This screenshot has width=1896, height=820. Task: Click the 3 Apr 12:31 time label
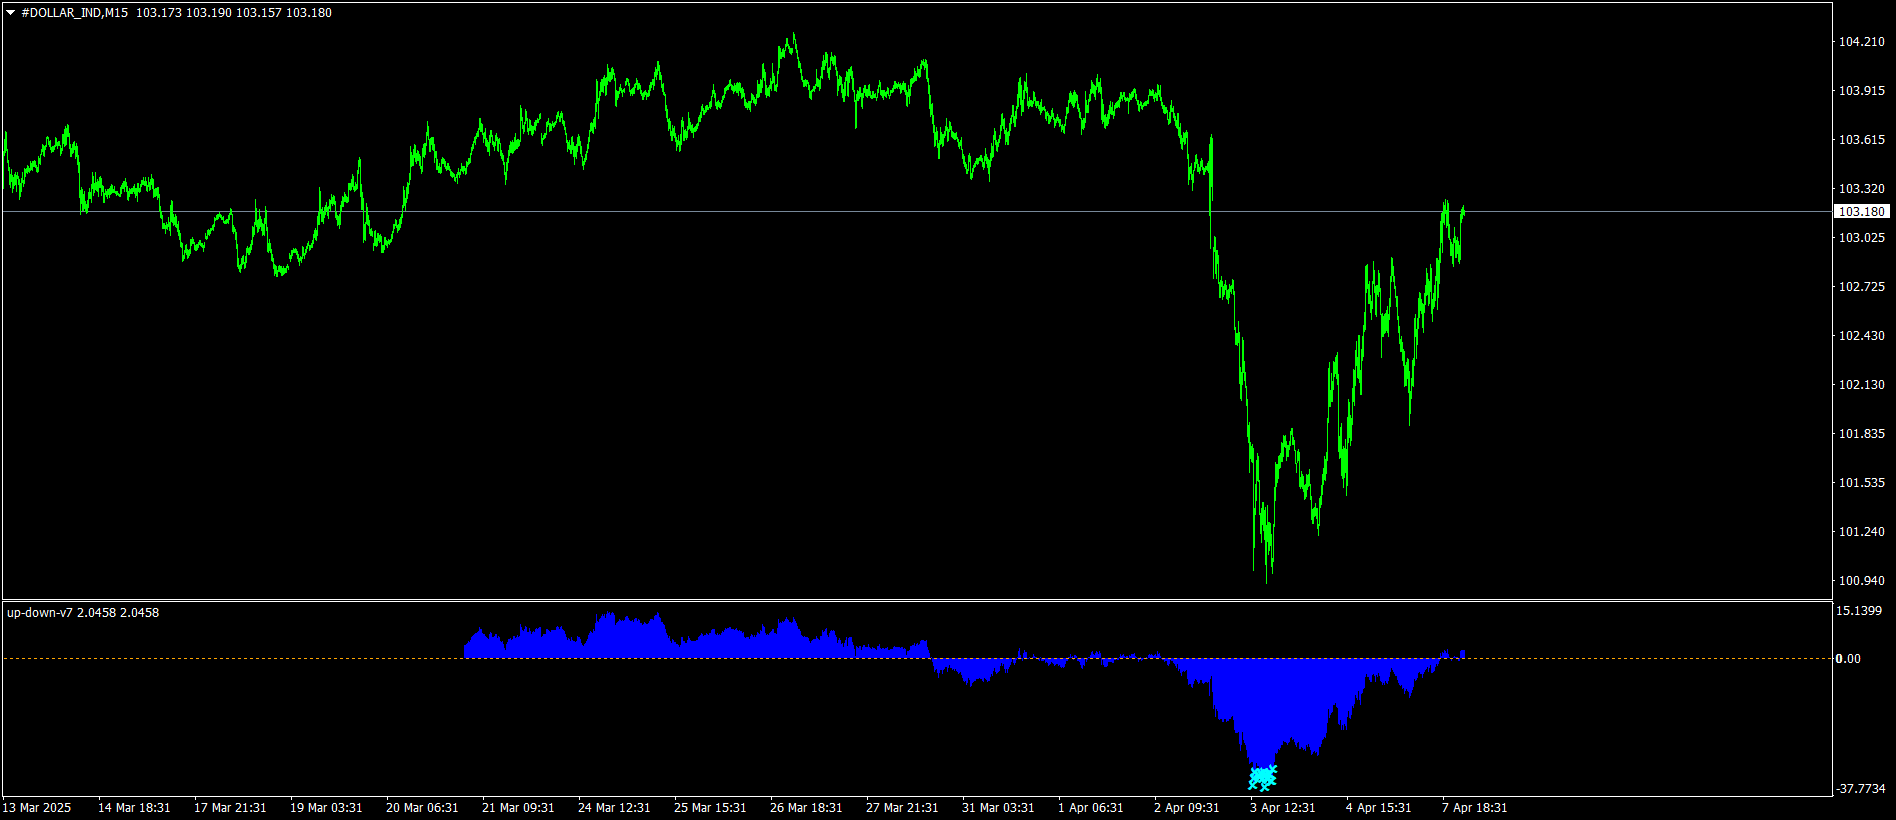(1283, 808)
